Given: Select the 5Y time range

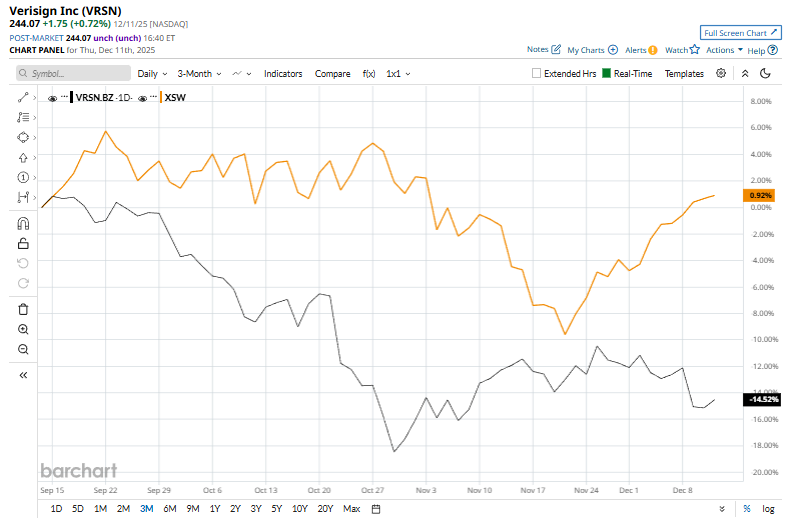Looking at the screenshot, I should point(276,509).
